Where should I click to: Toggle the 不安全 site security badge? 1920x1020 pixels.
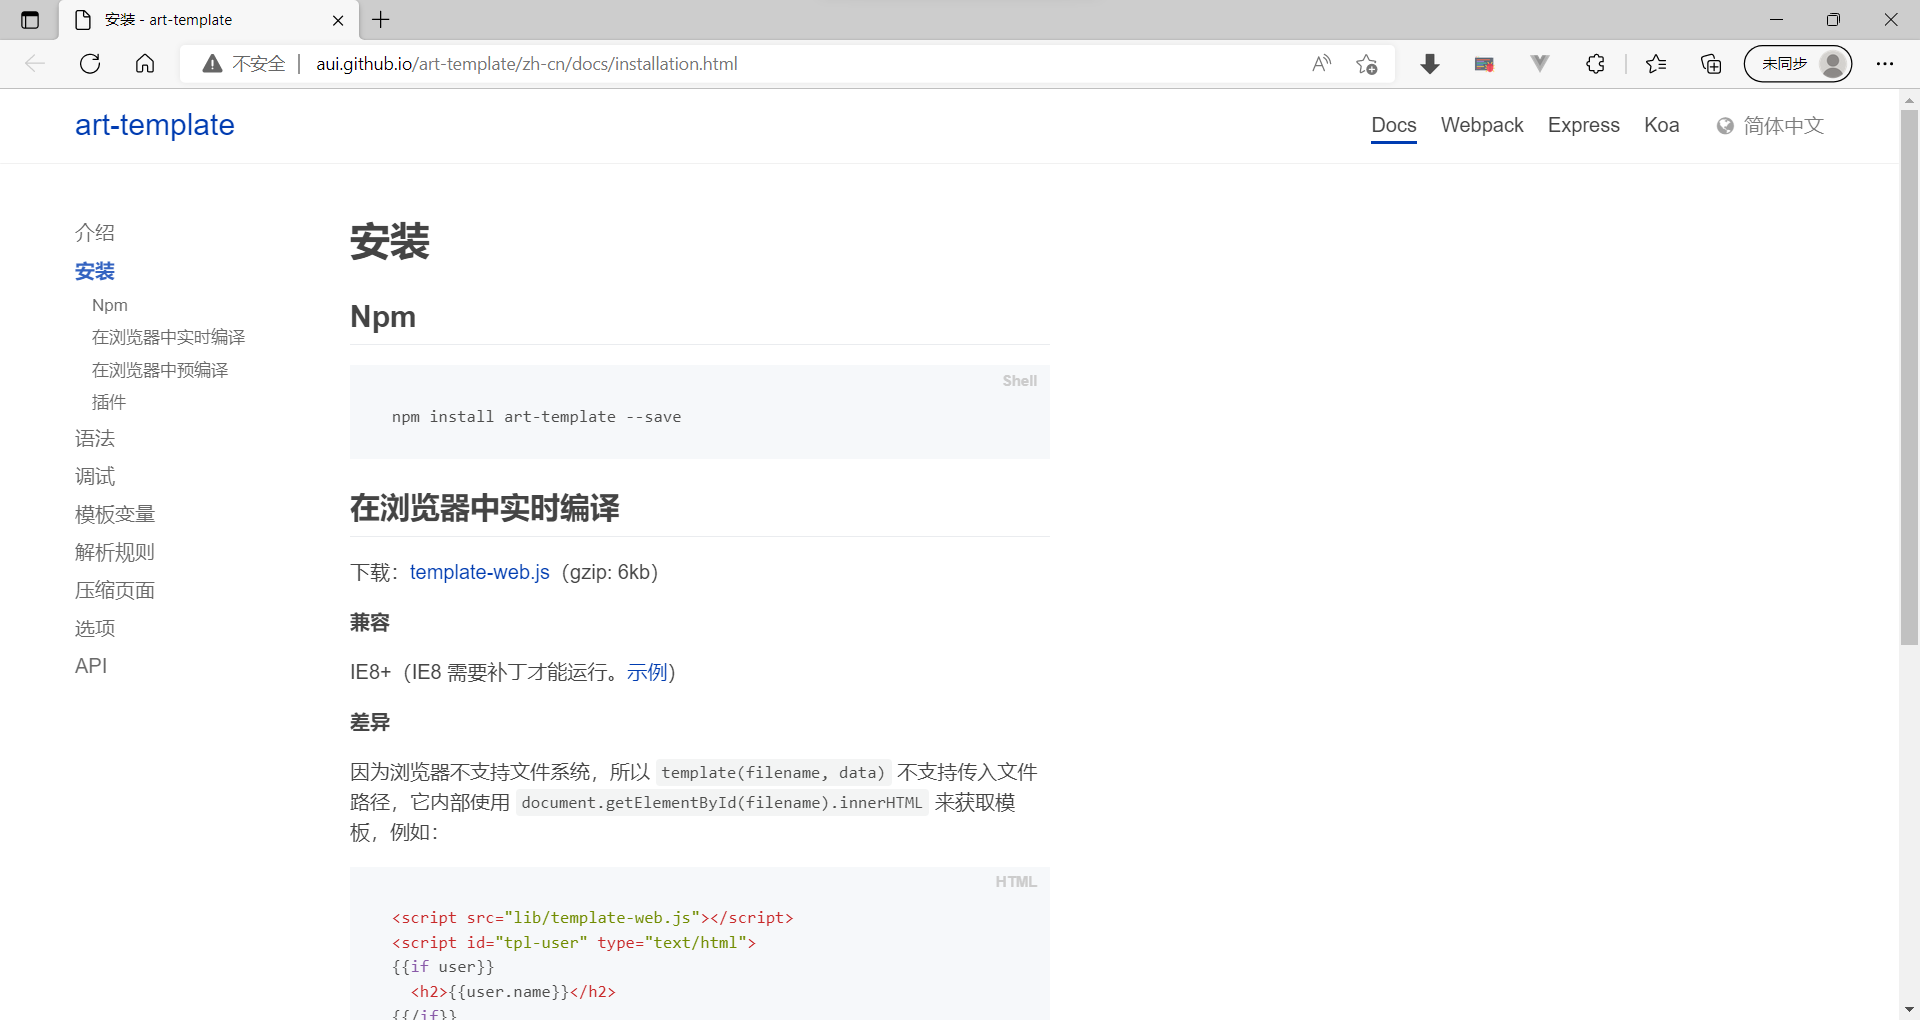[x=243, y=63]
